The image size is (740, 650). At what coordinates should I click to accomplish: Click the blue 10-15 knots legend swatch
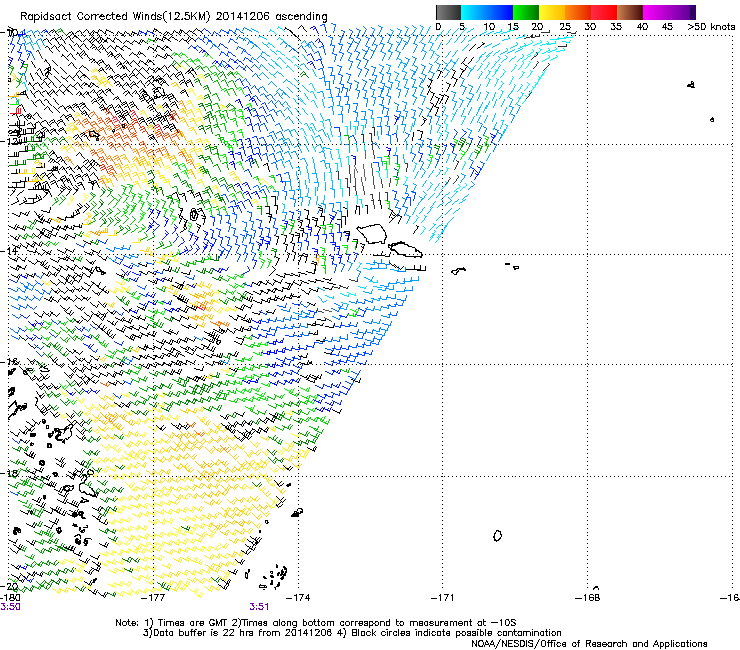click(x=500, y=12)
